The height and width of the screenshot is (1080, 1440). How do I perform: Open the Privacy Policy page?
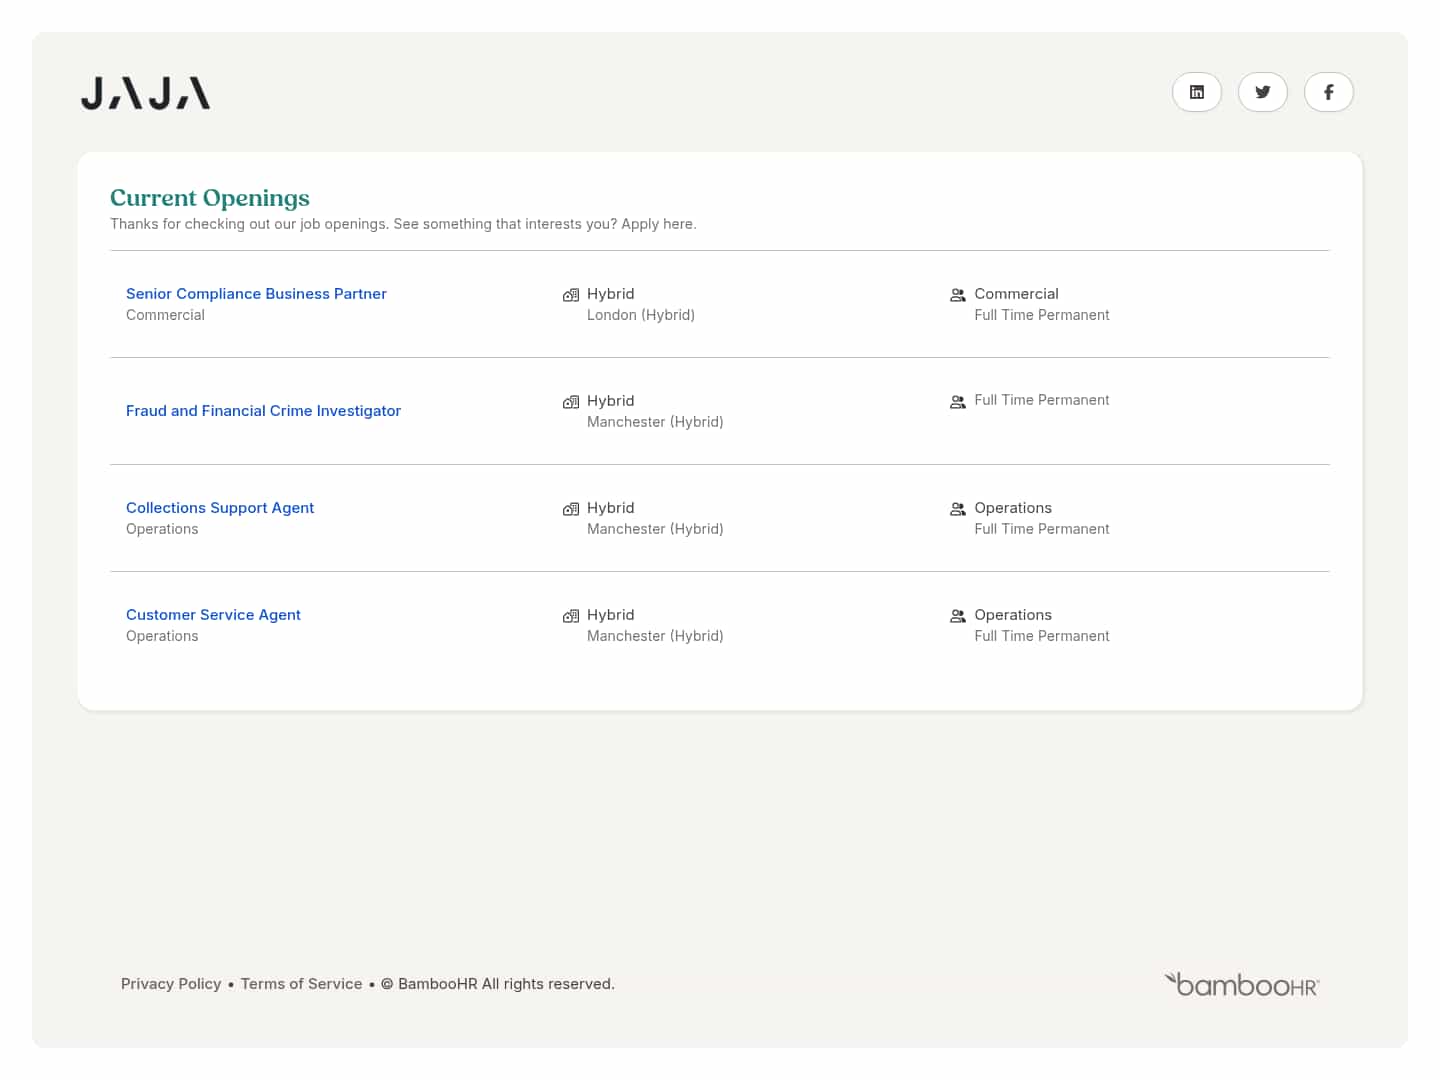pos(171,984)
